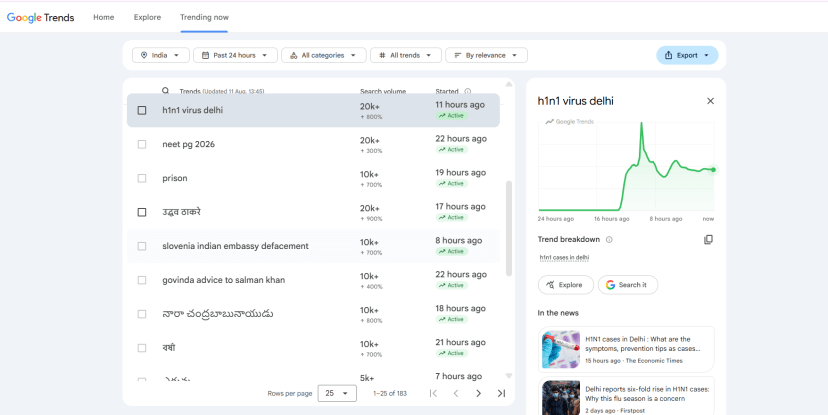The width and height of the screenshot is (828, 415).
Task: Close the h1n1 virus delhi panel
Action: point(710,101)
